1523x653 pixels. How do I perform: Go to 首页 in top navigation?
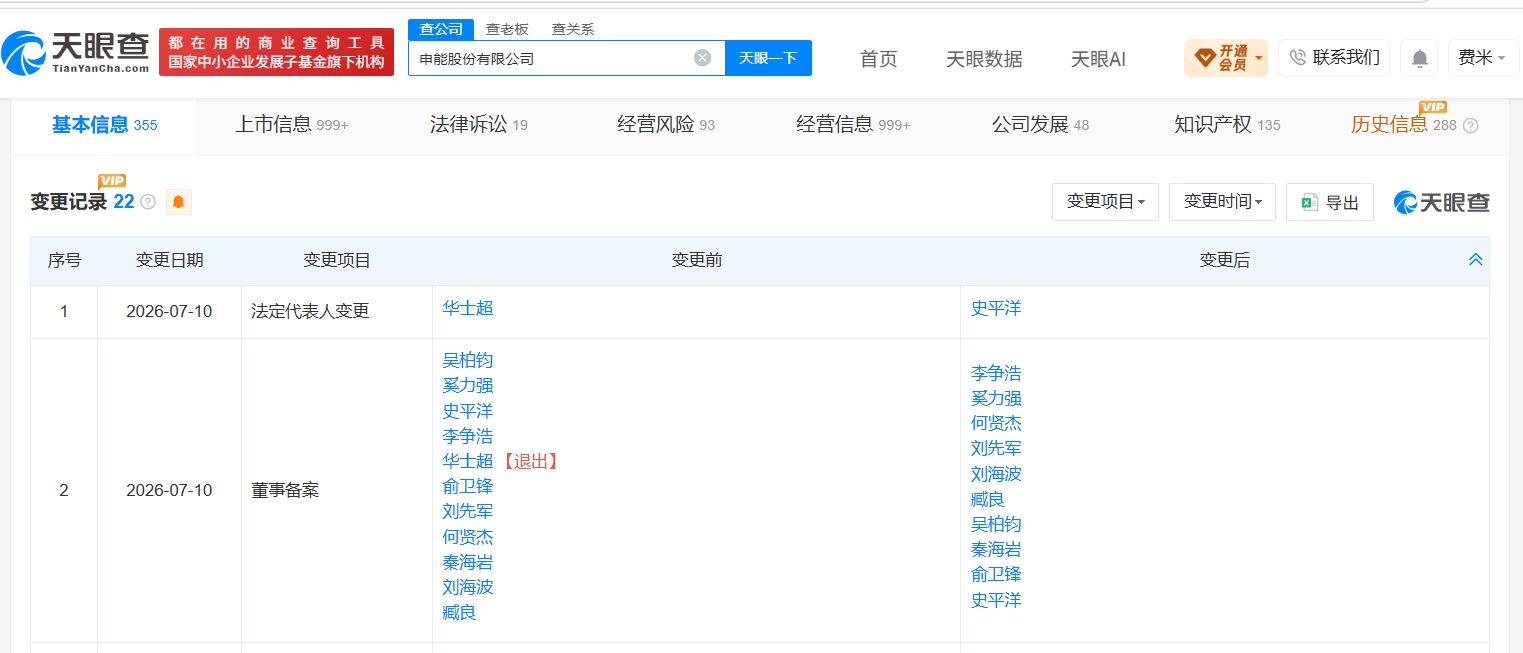coord(879,59)
